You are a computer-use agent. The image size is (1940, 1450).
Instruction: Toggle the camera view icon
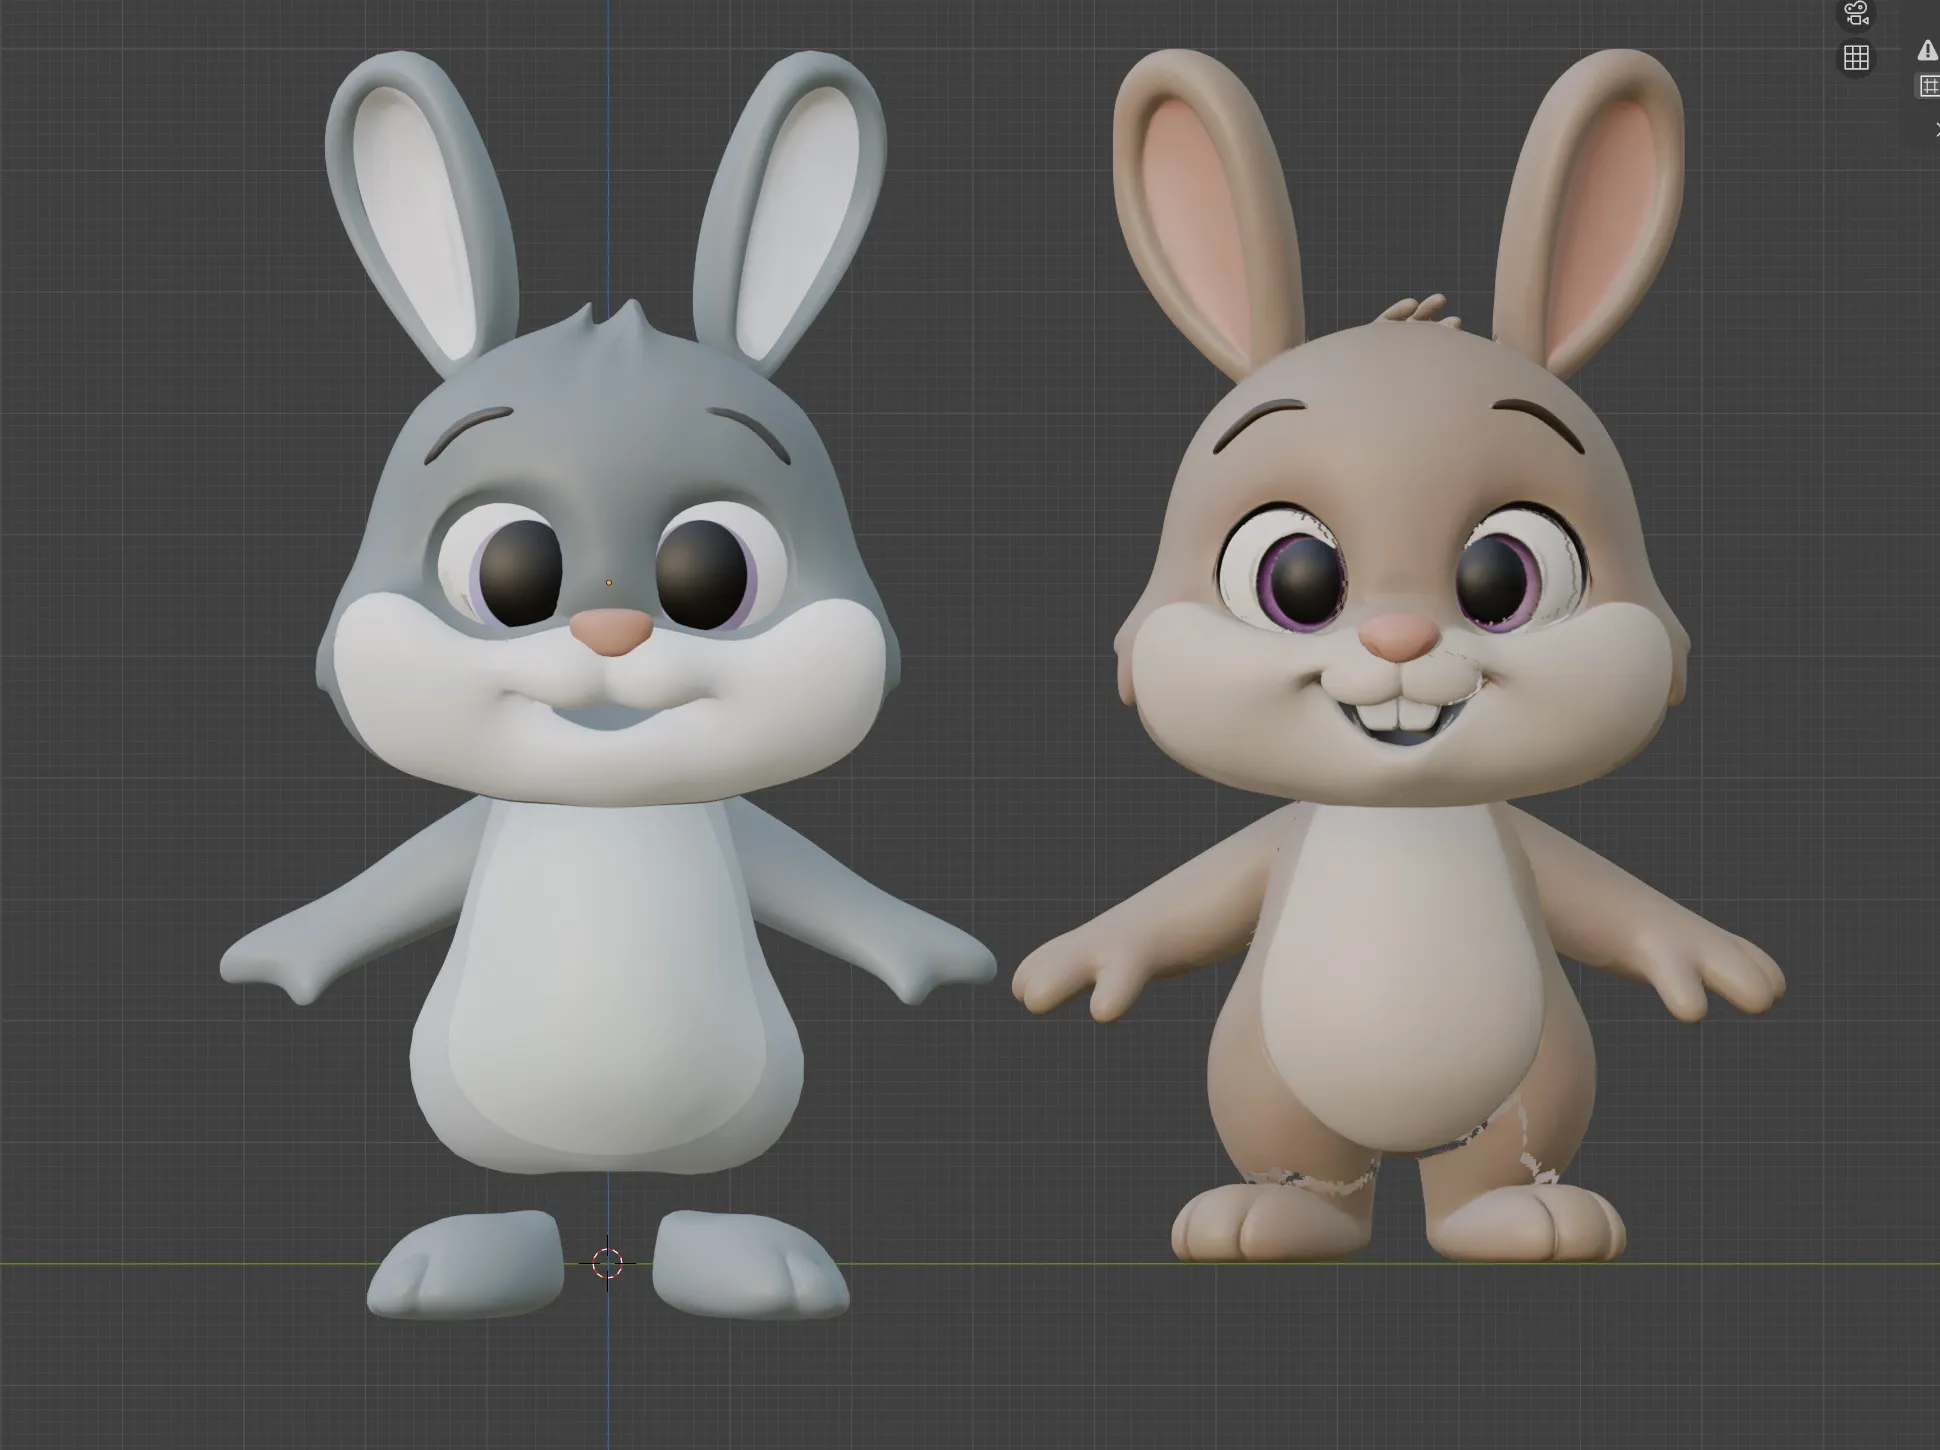point(1856,14)
